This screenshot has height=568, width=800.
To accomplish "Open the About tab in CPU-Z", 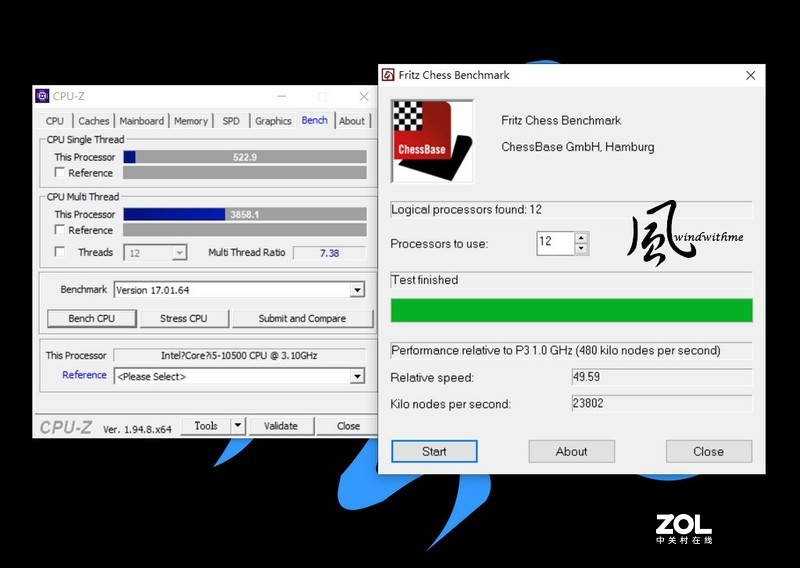I will click(x=352, y=121).
